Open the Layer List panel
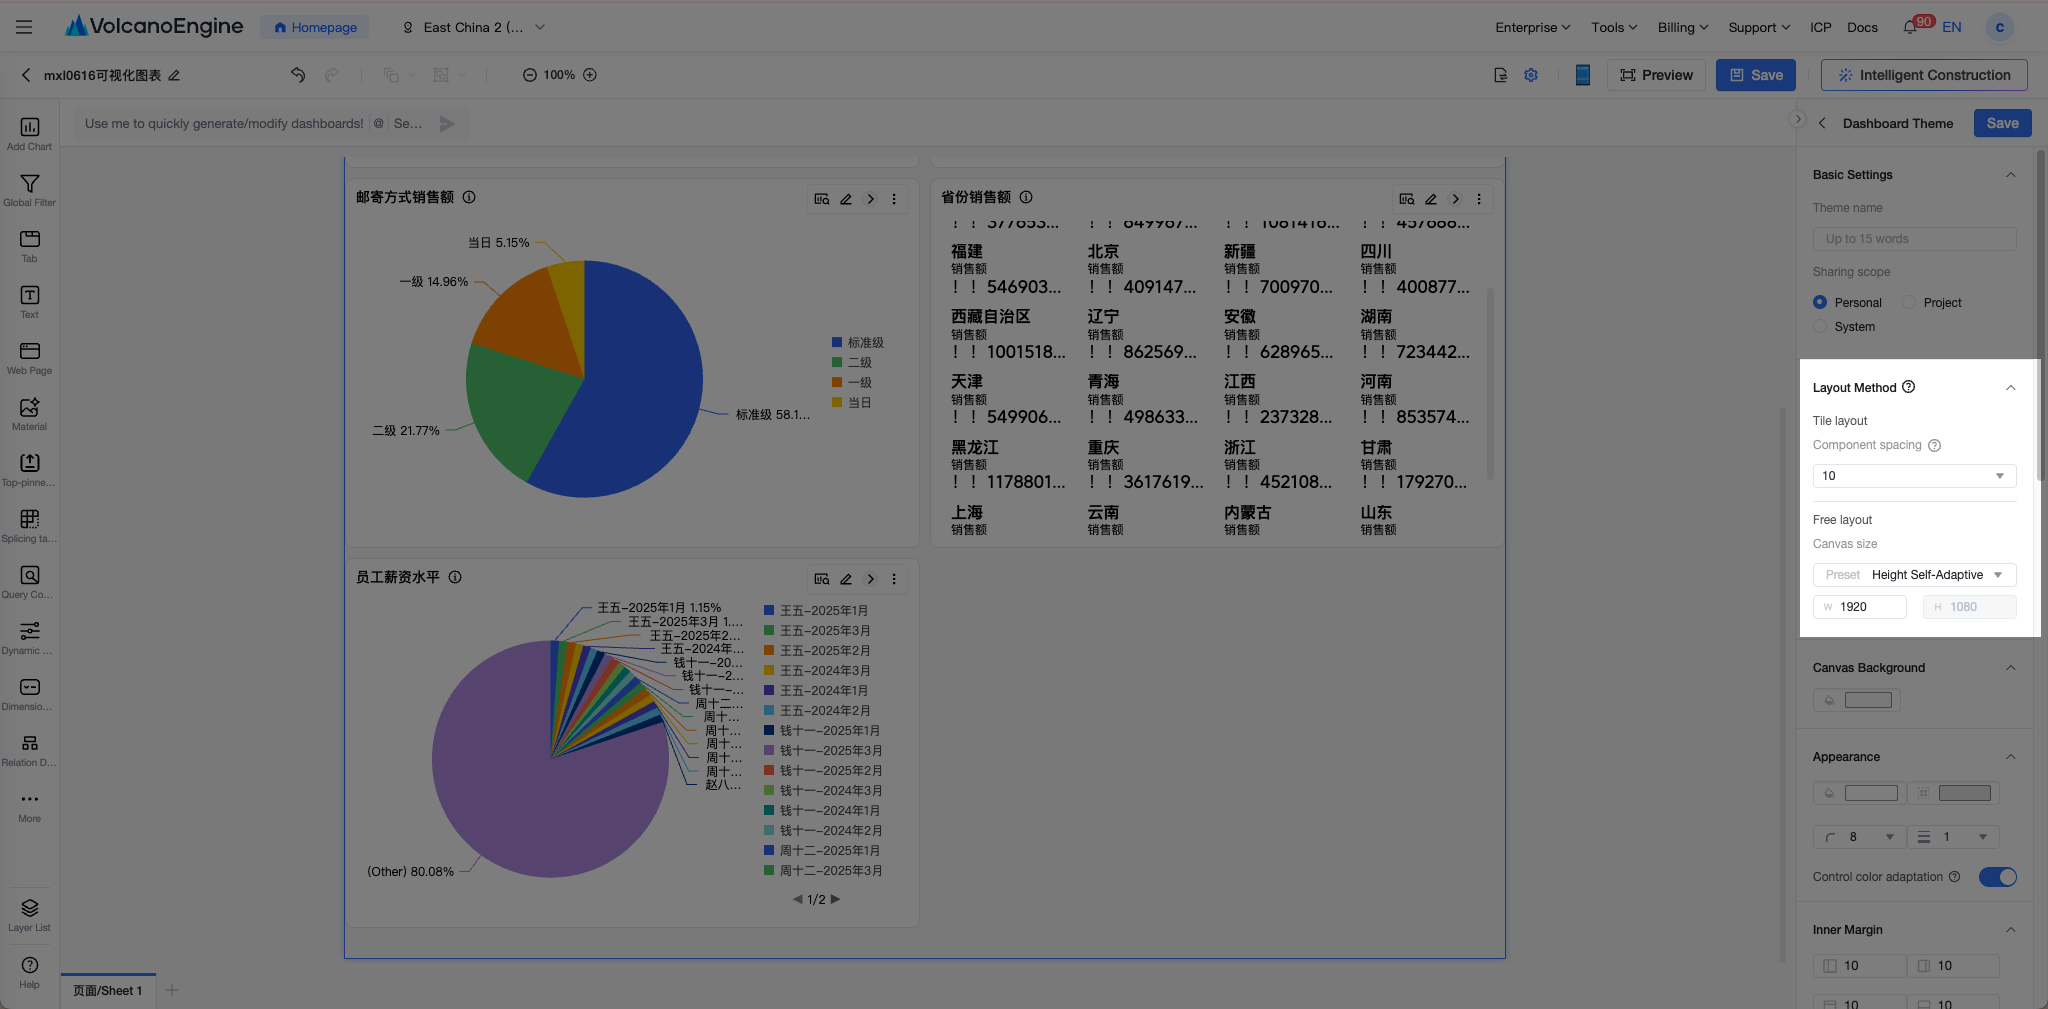 pyautogui.click(x=29, y=914)
